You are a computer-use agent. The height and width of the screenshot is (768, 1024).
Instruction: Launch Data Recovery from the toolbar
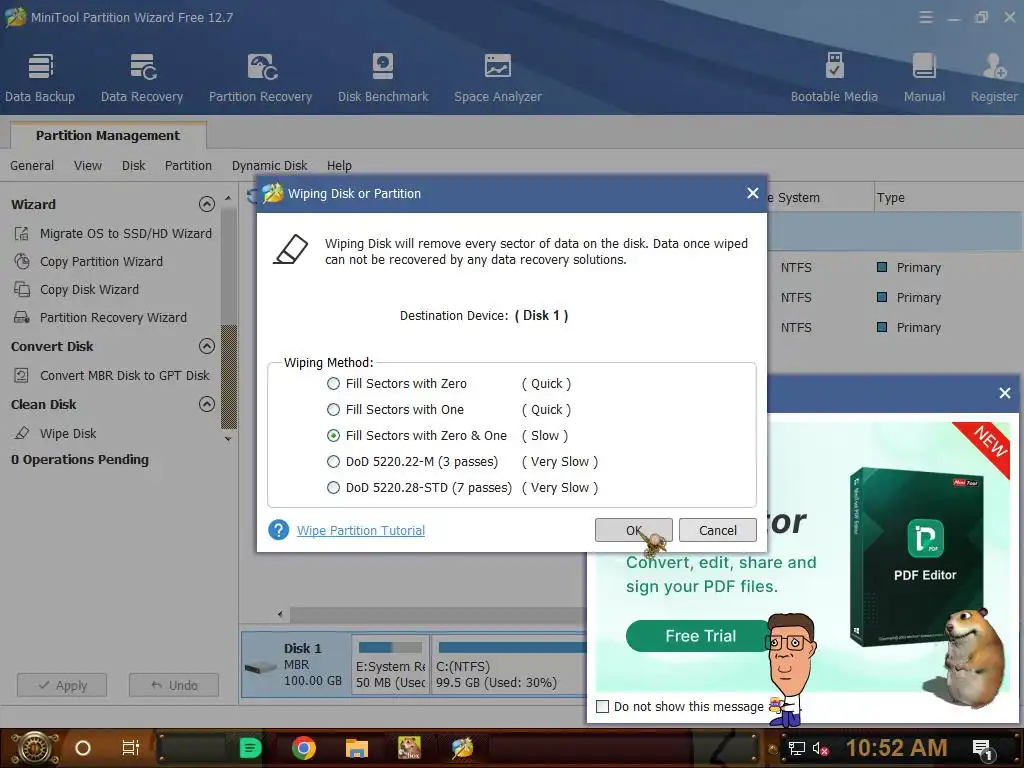(142, 78)
